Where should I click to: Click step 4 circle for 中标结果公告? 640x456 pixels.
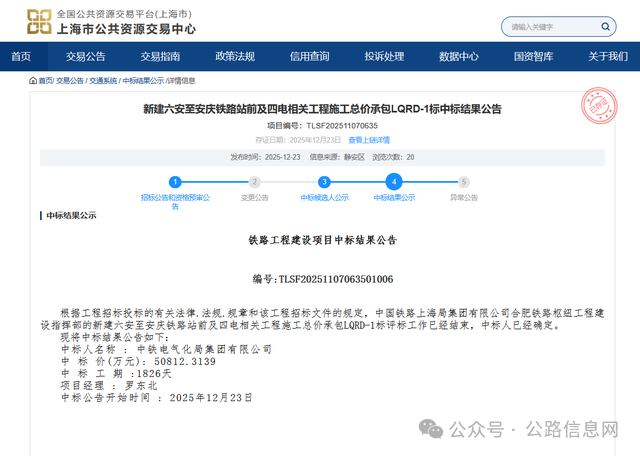coord(394,182)
